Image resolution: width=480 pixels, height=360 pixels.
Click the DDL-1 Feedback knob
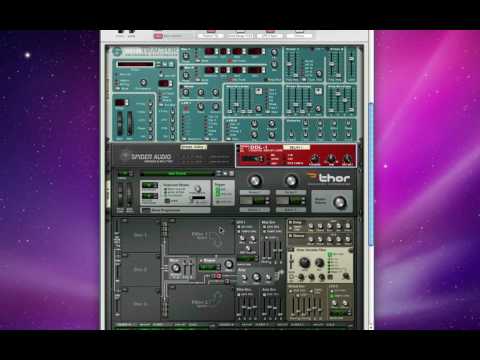(x=314, y=159)
